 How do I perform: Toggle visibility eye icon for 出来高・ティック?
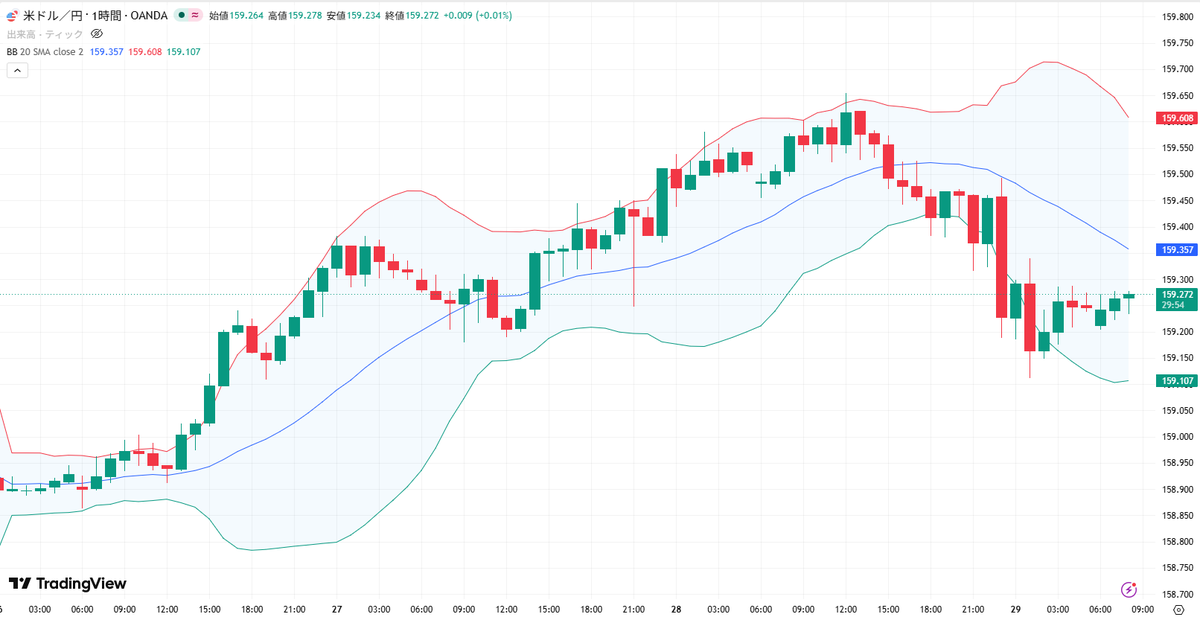pos(97,34)
